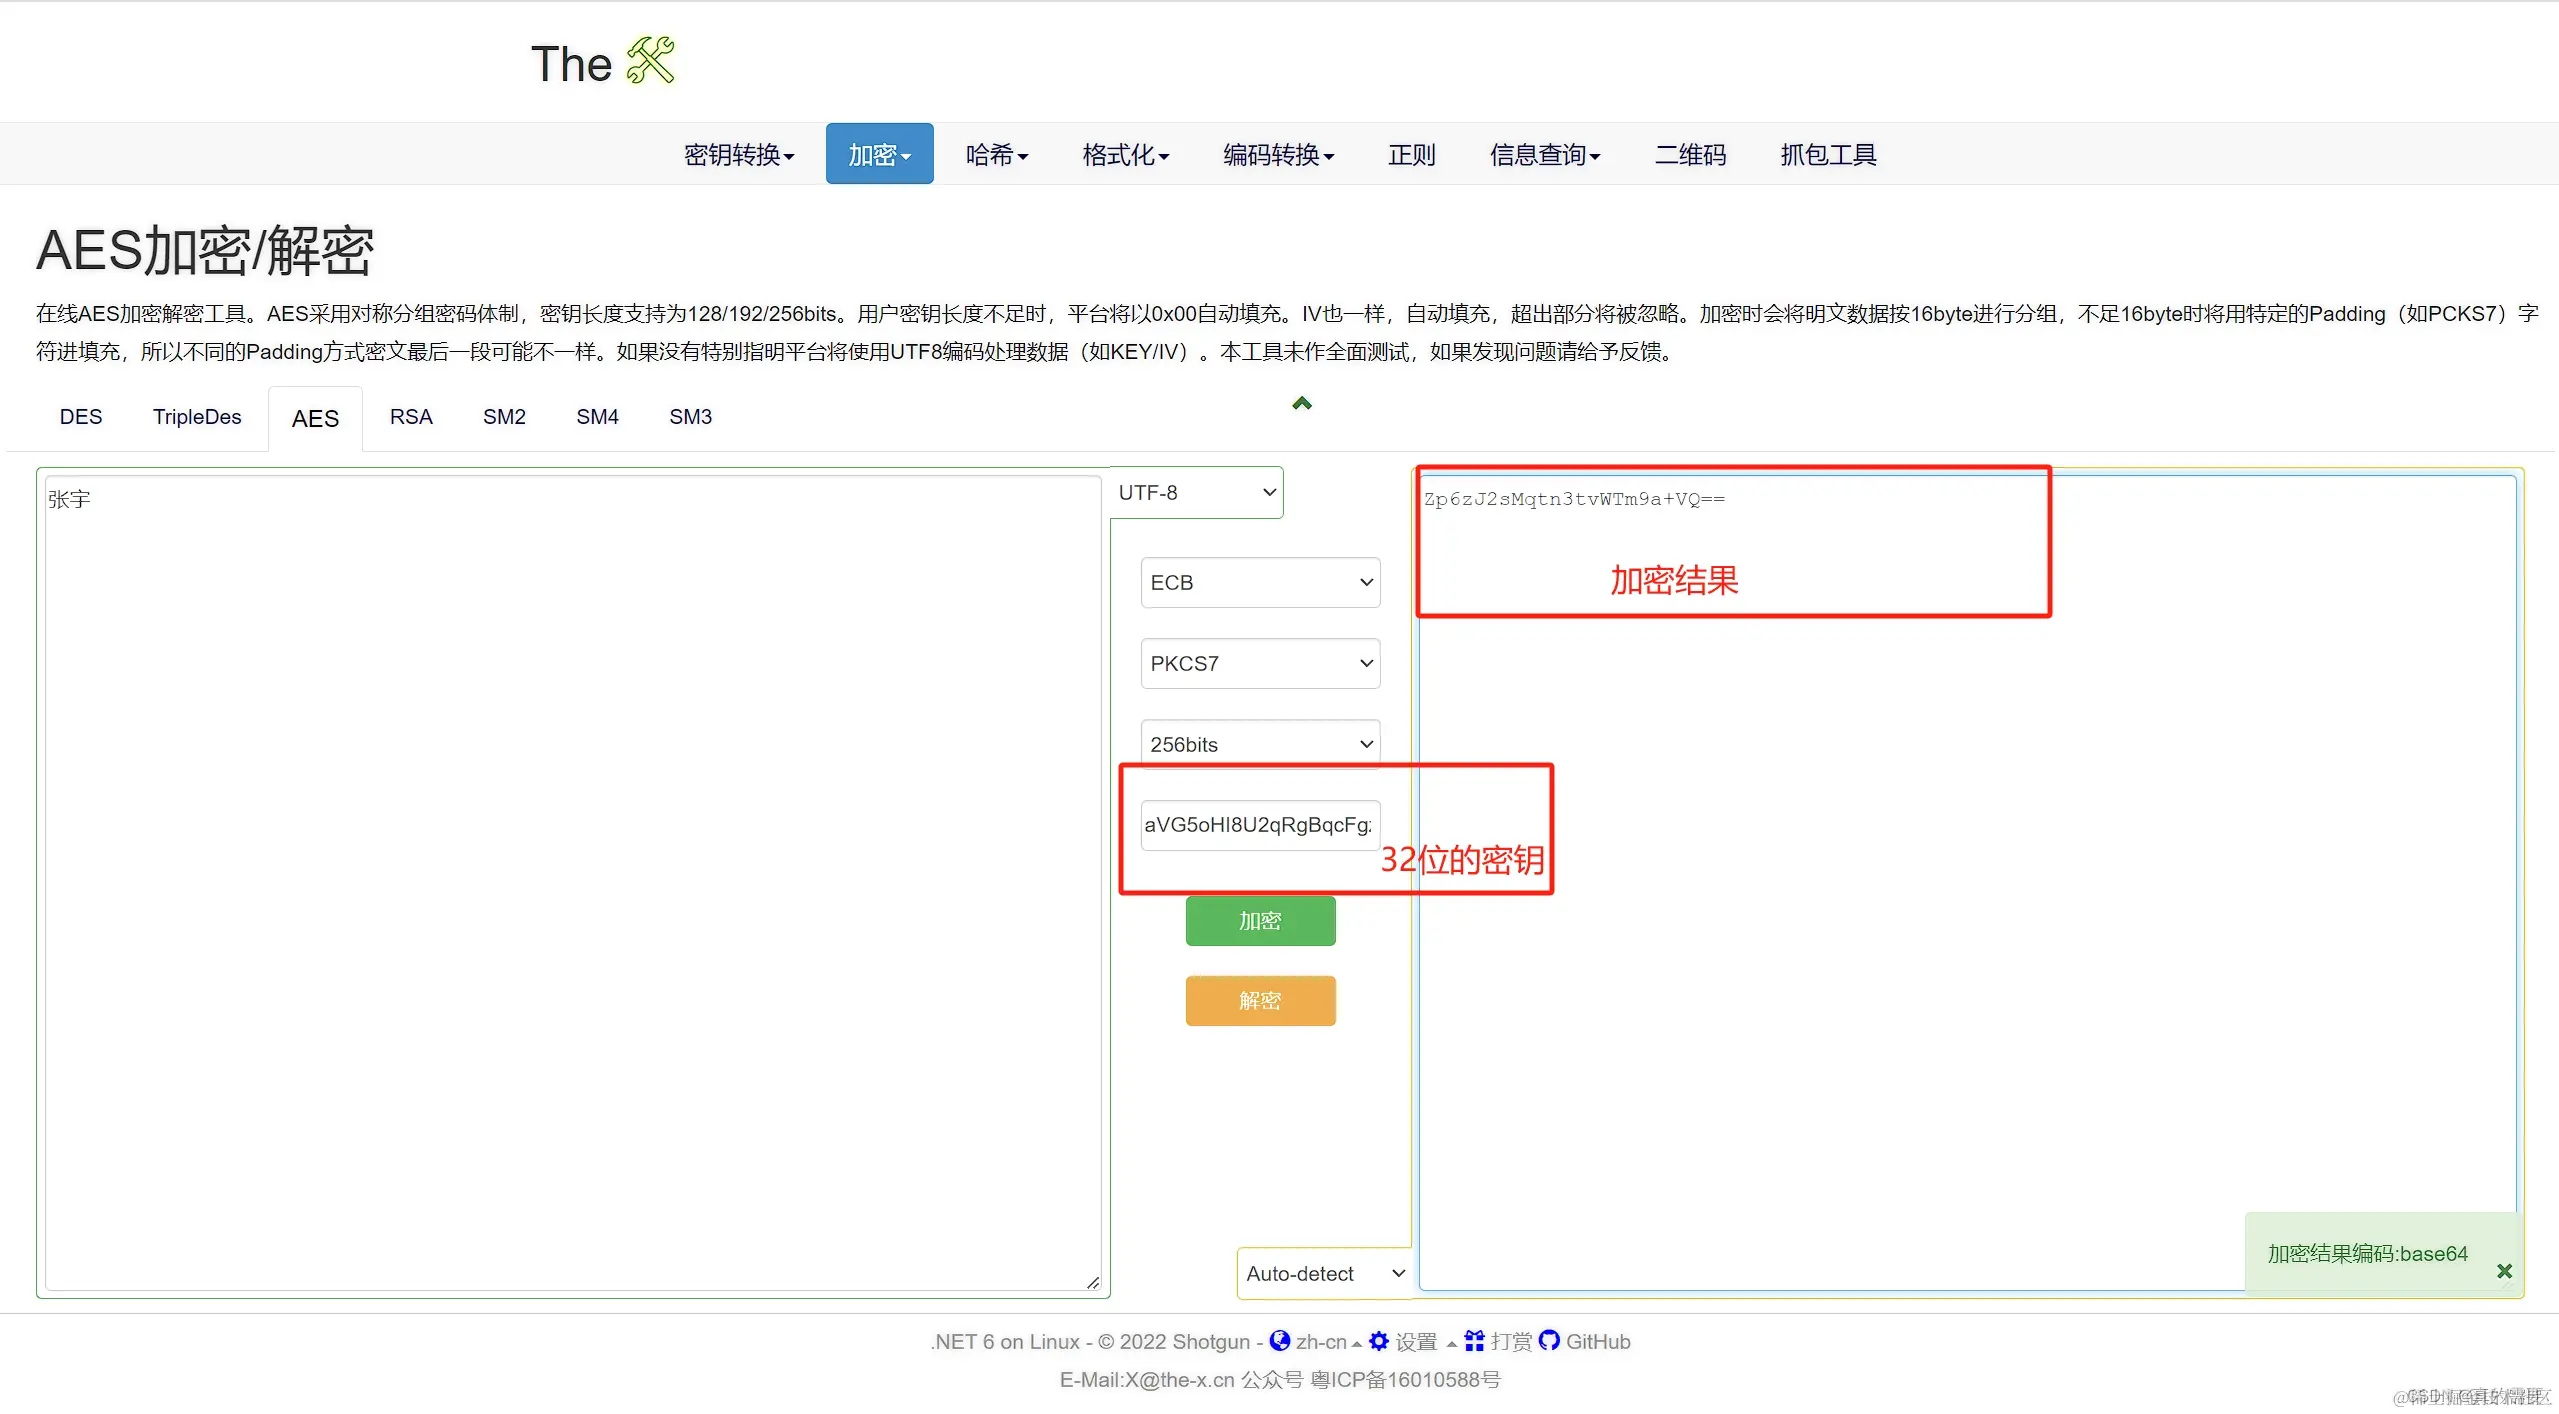The width and height of the screenshot is (2559, 1414).
Task: Click the globe language icon in the footer
Action: 1279,1340
